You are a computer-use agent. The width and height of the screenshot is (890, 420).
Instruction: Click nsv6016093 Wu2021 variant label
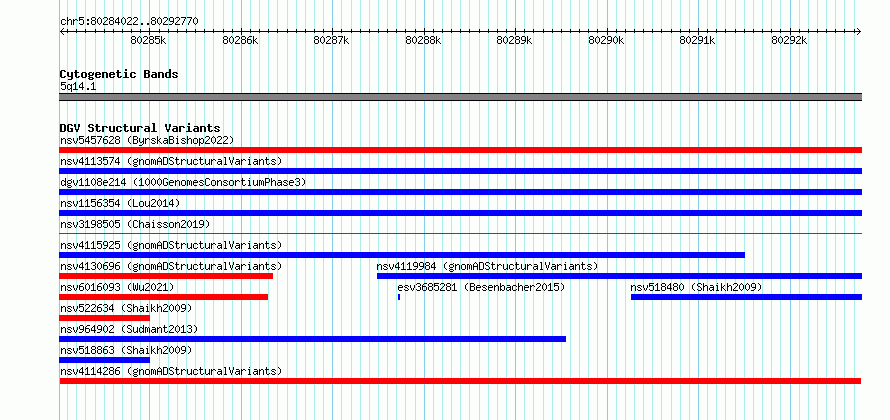117,287
